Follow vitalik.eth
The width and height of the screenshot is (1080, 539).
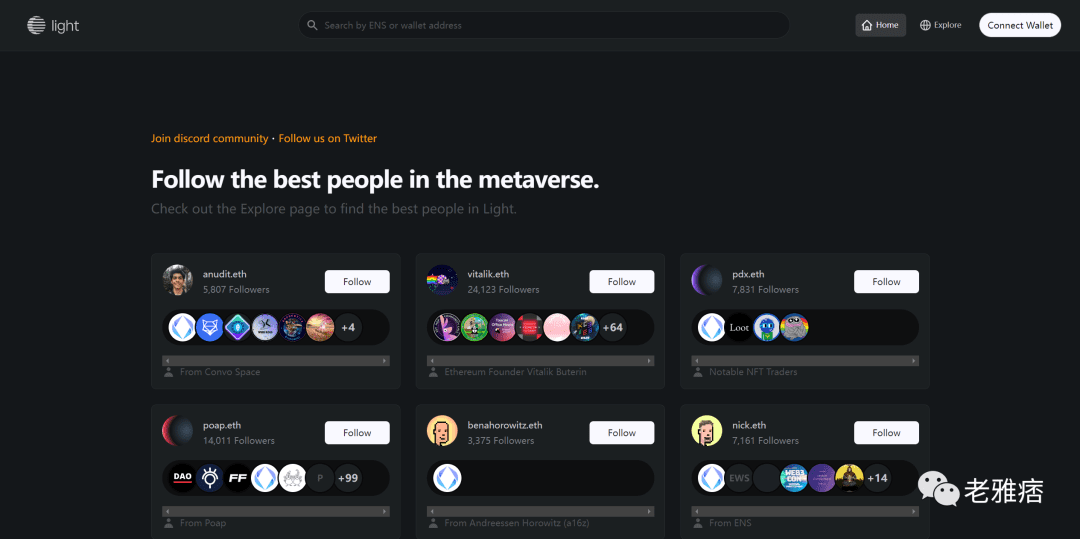pyautogui.click(x=622, y=282)
